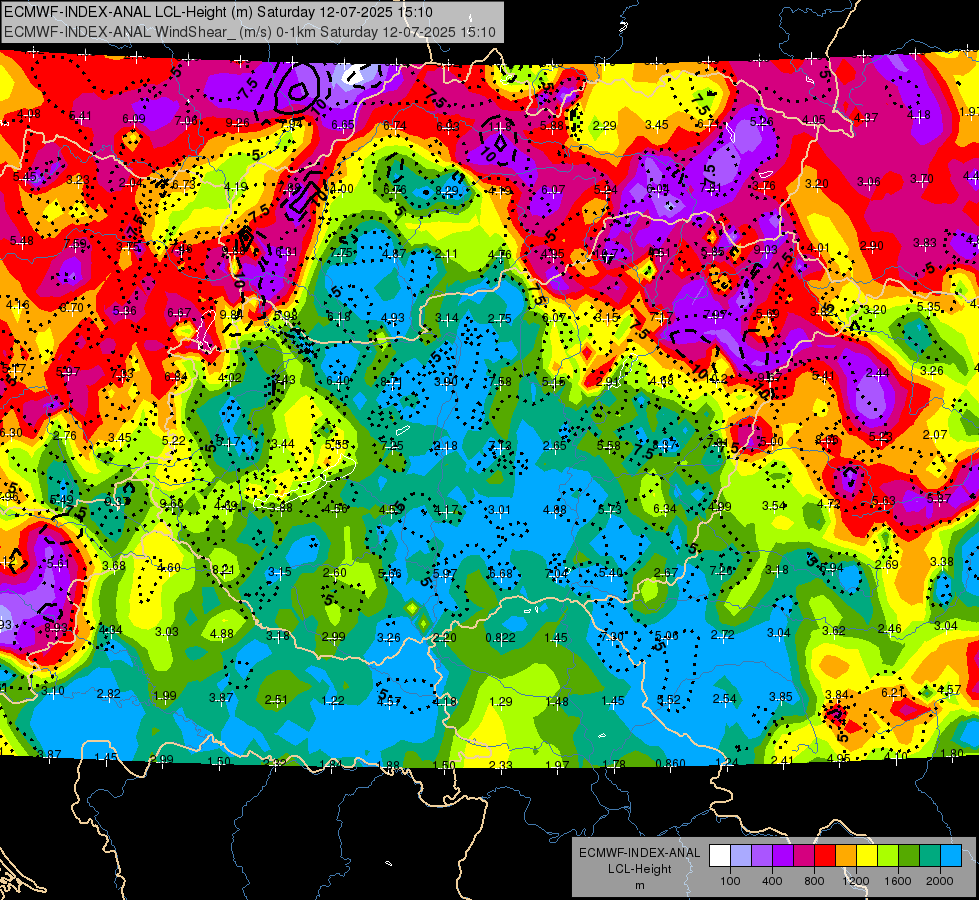The height and width of the screenshot is (900, 979).
Task: Click the map value 10.7
Action: (x=607, y=254)
